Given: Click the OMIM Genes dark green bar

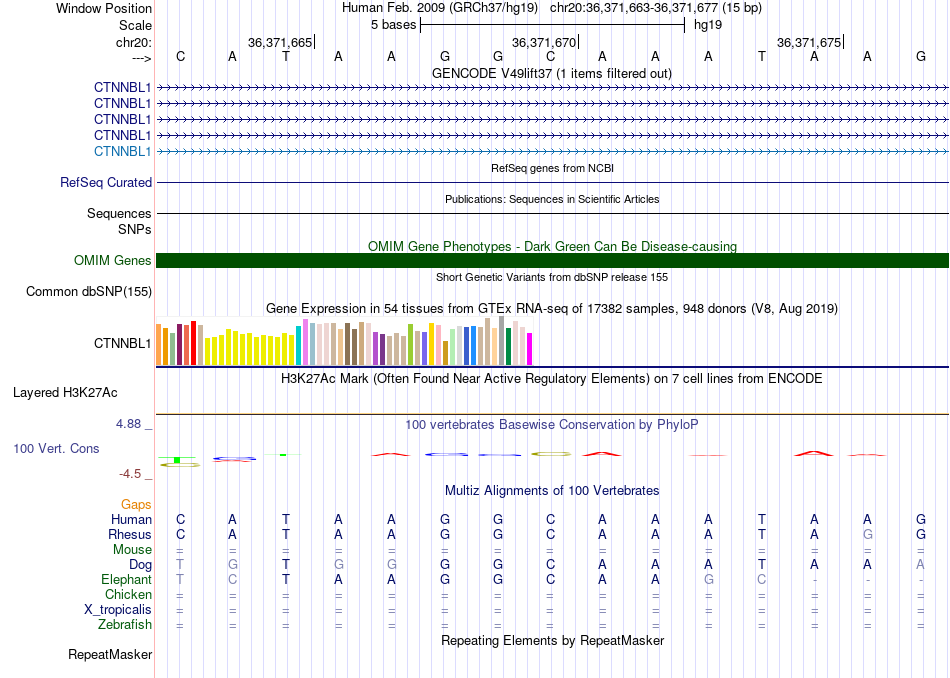Looking at the screenshot, I should tap(552, 261).
